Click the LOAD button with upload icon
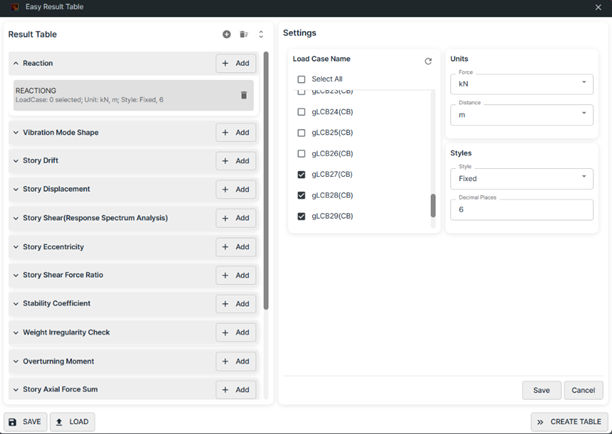The height and width of the screenshot is (434, 612). 72,422
